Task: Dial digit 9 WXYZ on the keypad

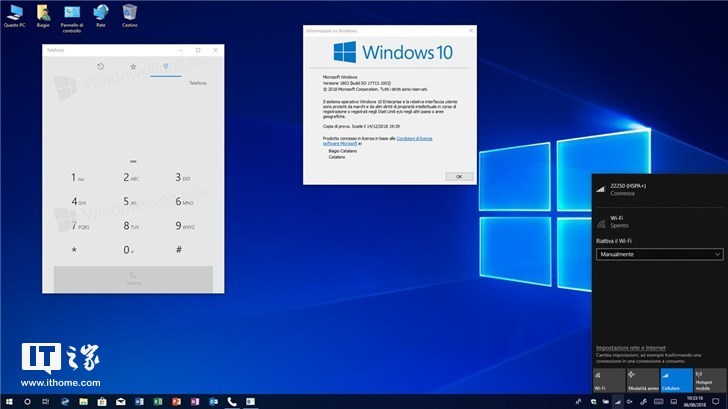Action: [x=185, y=226]
